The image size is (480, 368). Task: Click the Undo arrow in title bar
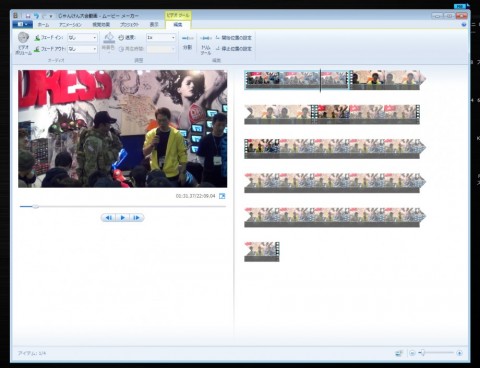click(36, 16)
